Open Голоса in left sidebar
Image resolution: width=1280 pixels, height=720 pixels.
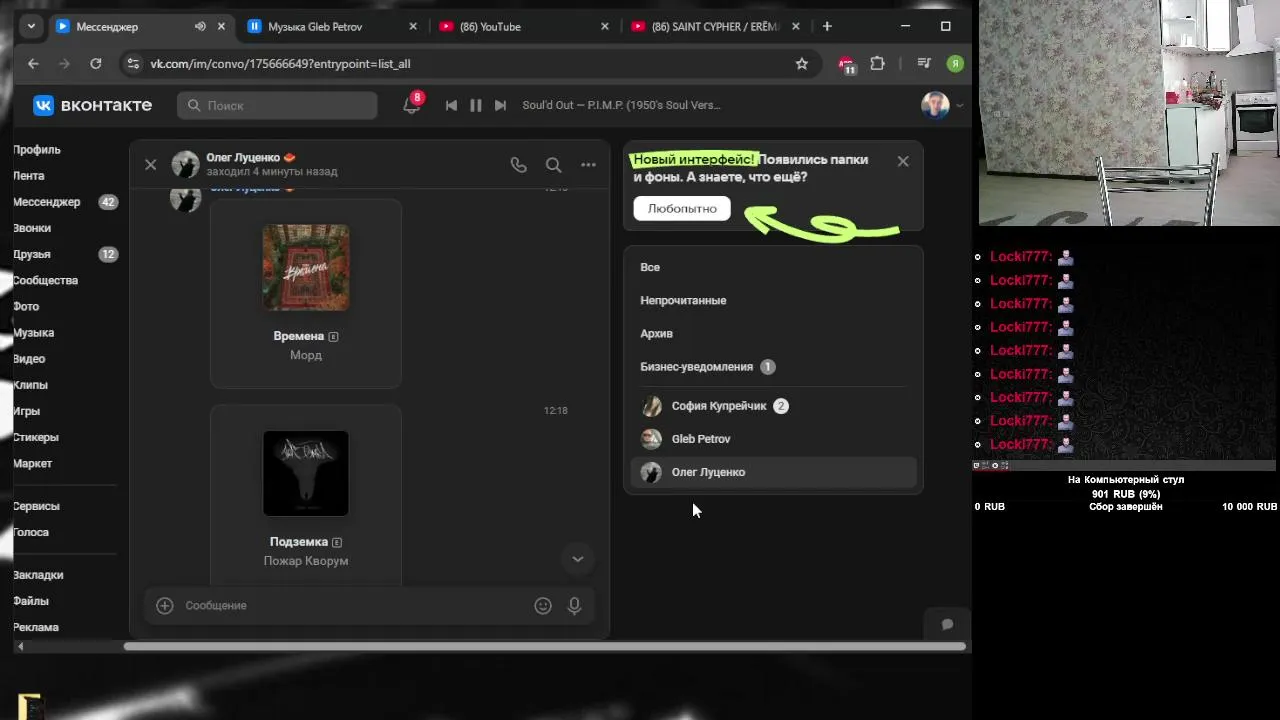31,532
